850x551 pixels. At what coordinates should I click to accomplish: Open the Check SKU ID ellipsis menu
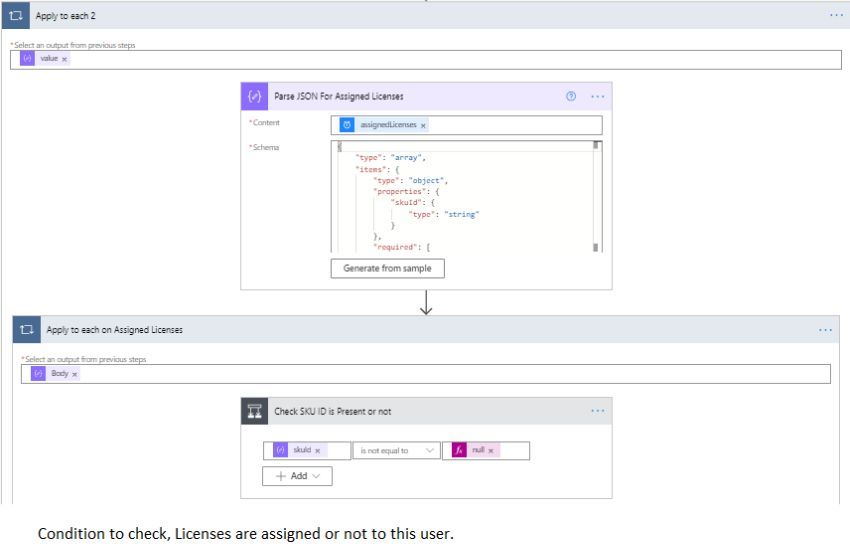click(x=598, y=411)
